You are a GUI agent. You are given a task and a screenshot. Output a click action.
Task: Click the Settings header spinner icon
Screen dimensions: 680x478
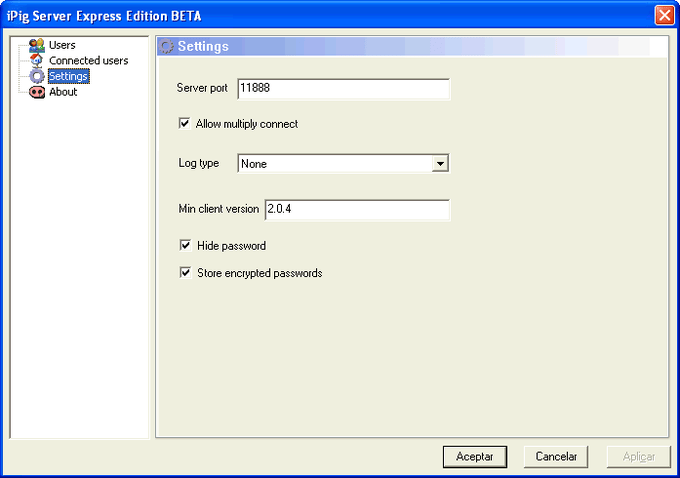pos(166,46)
